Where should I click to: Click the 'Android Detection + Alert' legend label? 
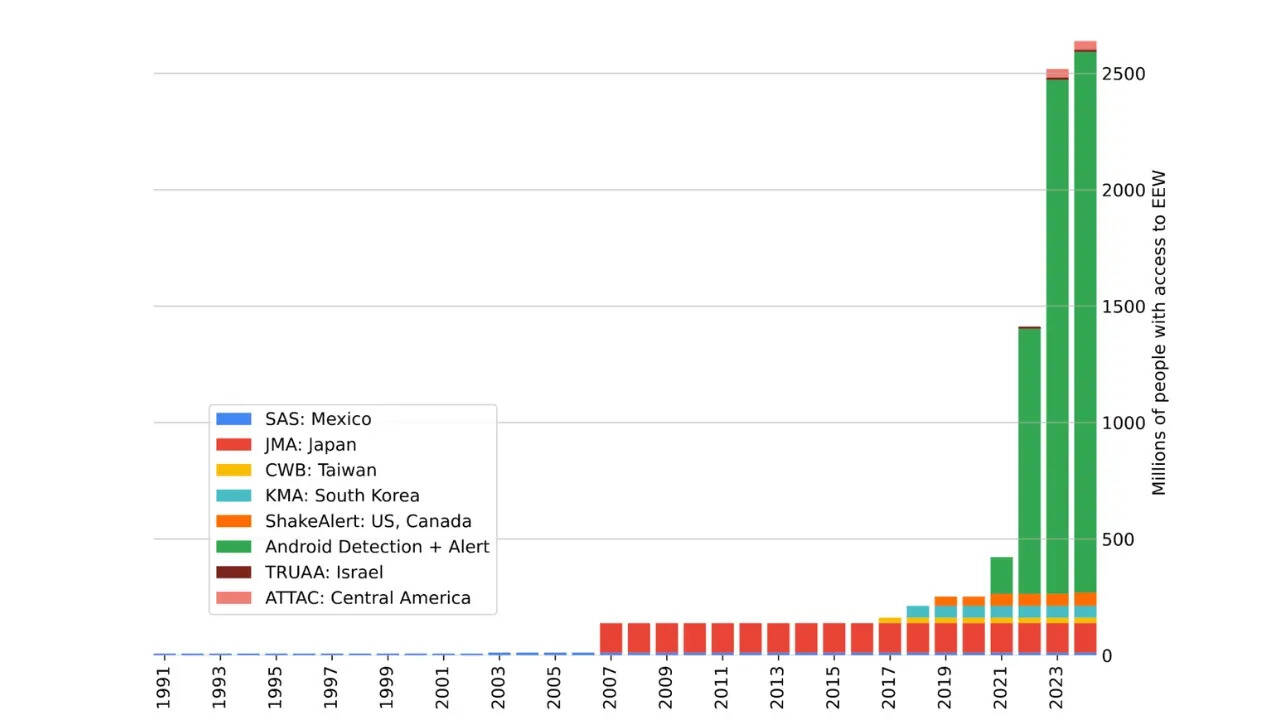377,547
